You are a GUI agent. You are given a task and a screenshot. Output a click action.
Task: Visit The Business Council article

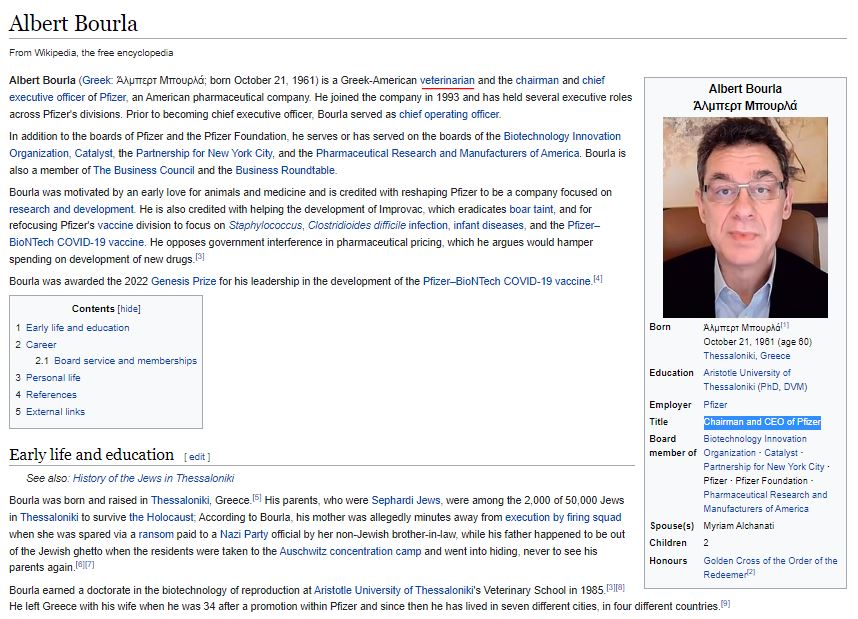143,170
